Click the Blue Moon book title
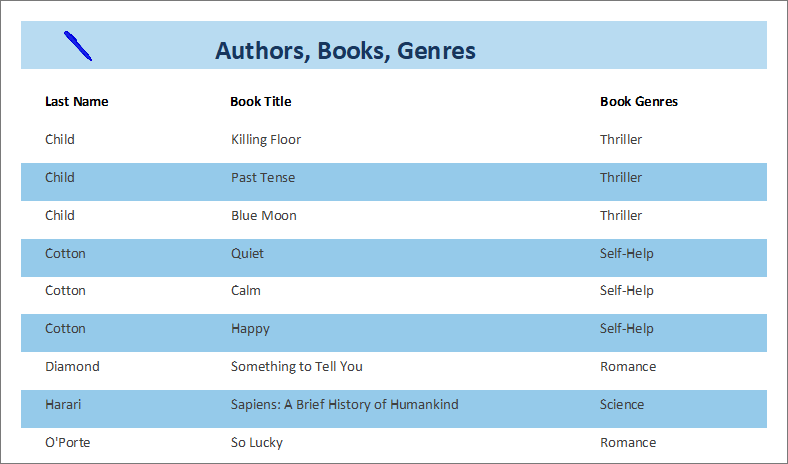 [264, 215]
